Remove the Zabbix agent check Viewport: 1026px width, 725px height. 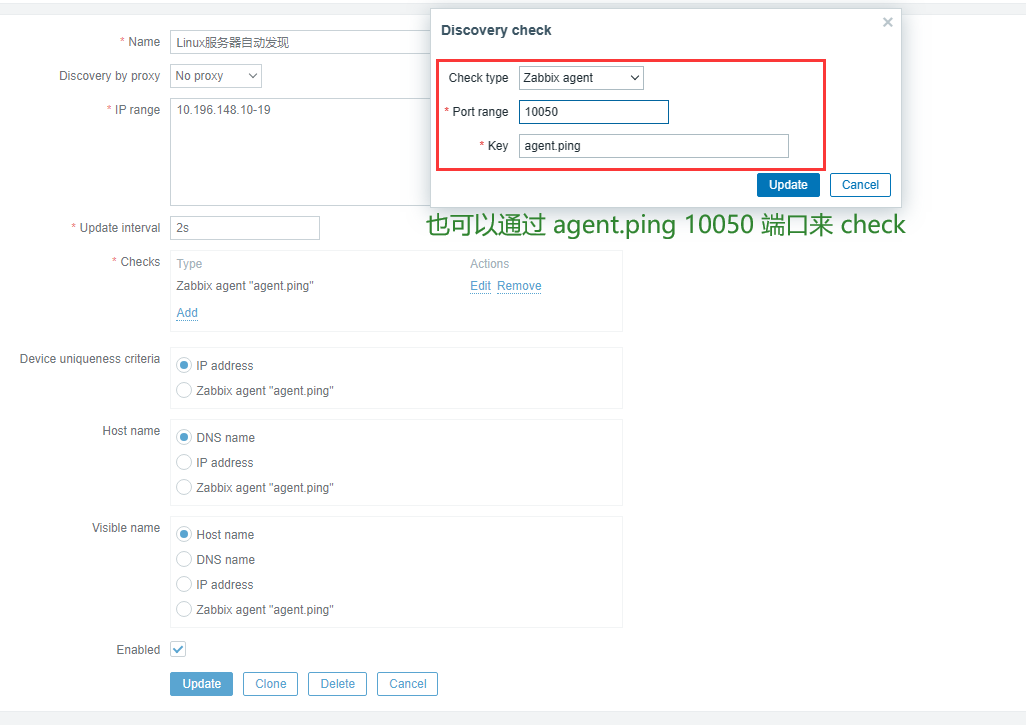tap(519, 286)
